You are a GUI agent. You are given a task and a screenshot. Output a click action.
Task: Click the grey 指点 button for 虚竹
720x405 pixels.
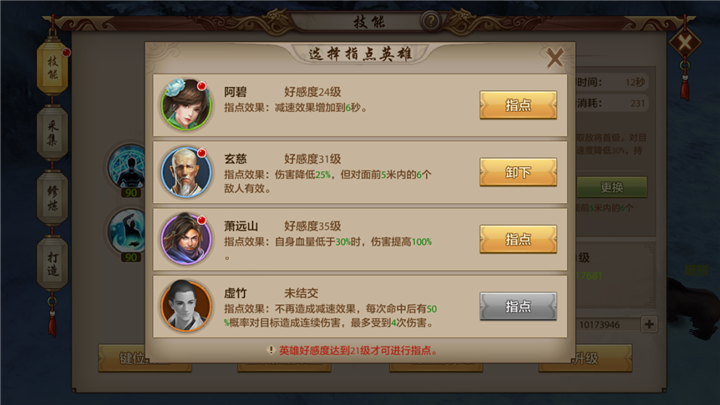[x=518, y=306]
